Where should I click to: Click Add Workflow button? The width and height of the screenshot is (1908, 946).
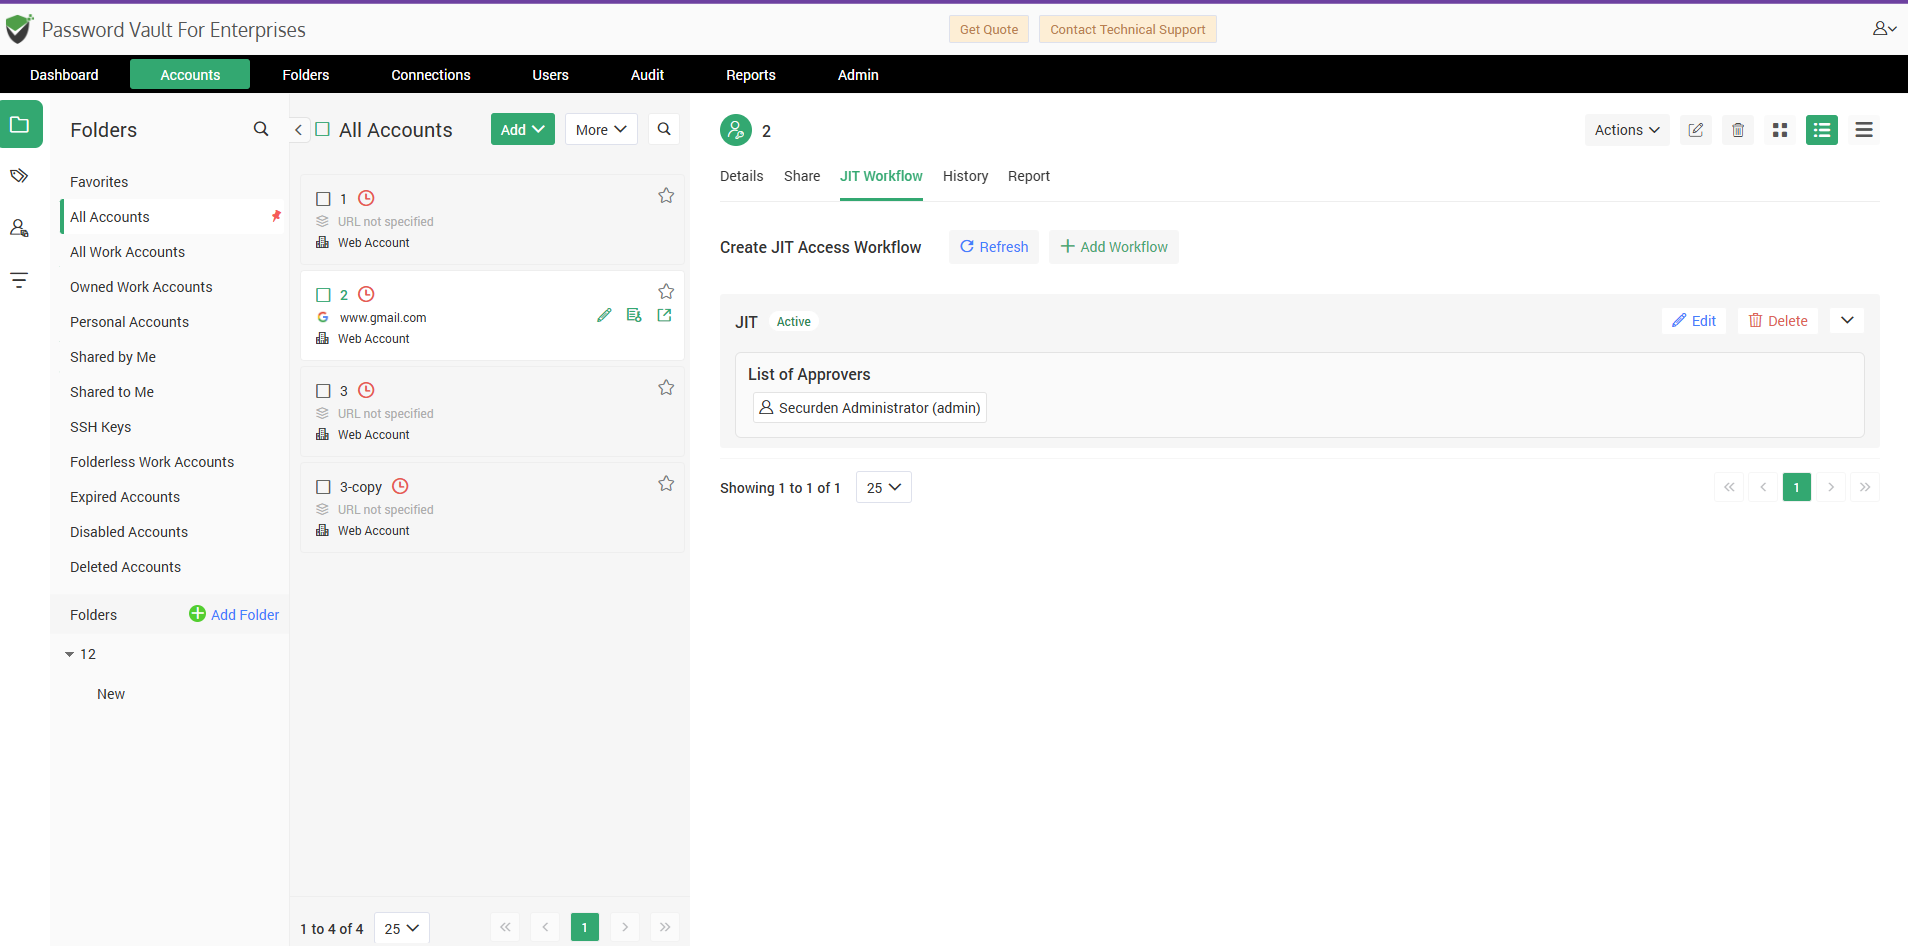pyautogui.click(x=1114, y=247)
